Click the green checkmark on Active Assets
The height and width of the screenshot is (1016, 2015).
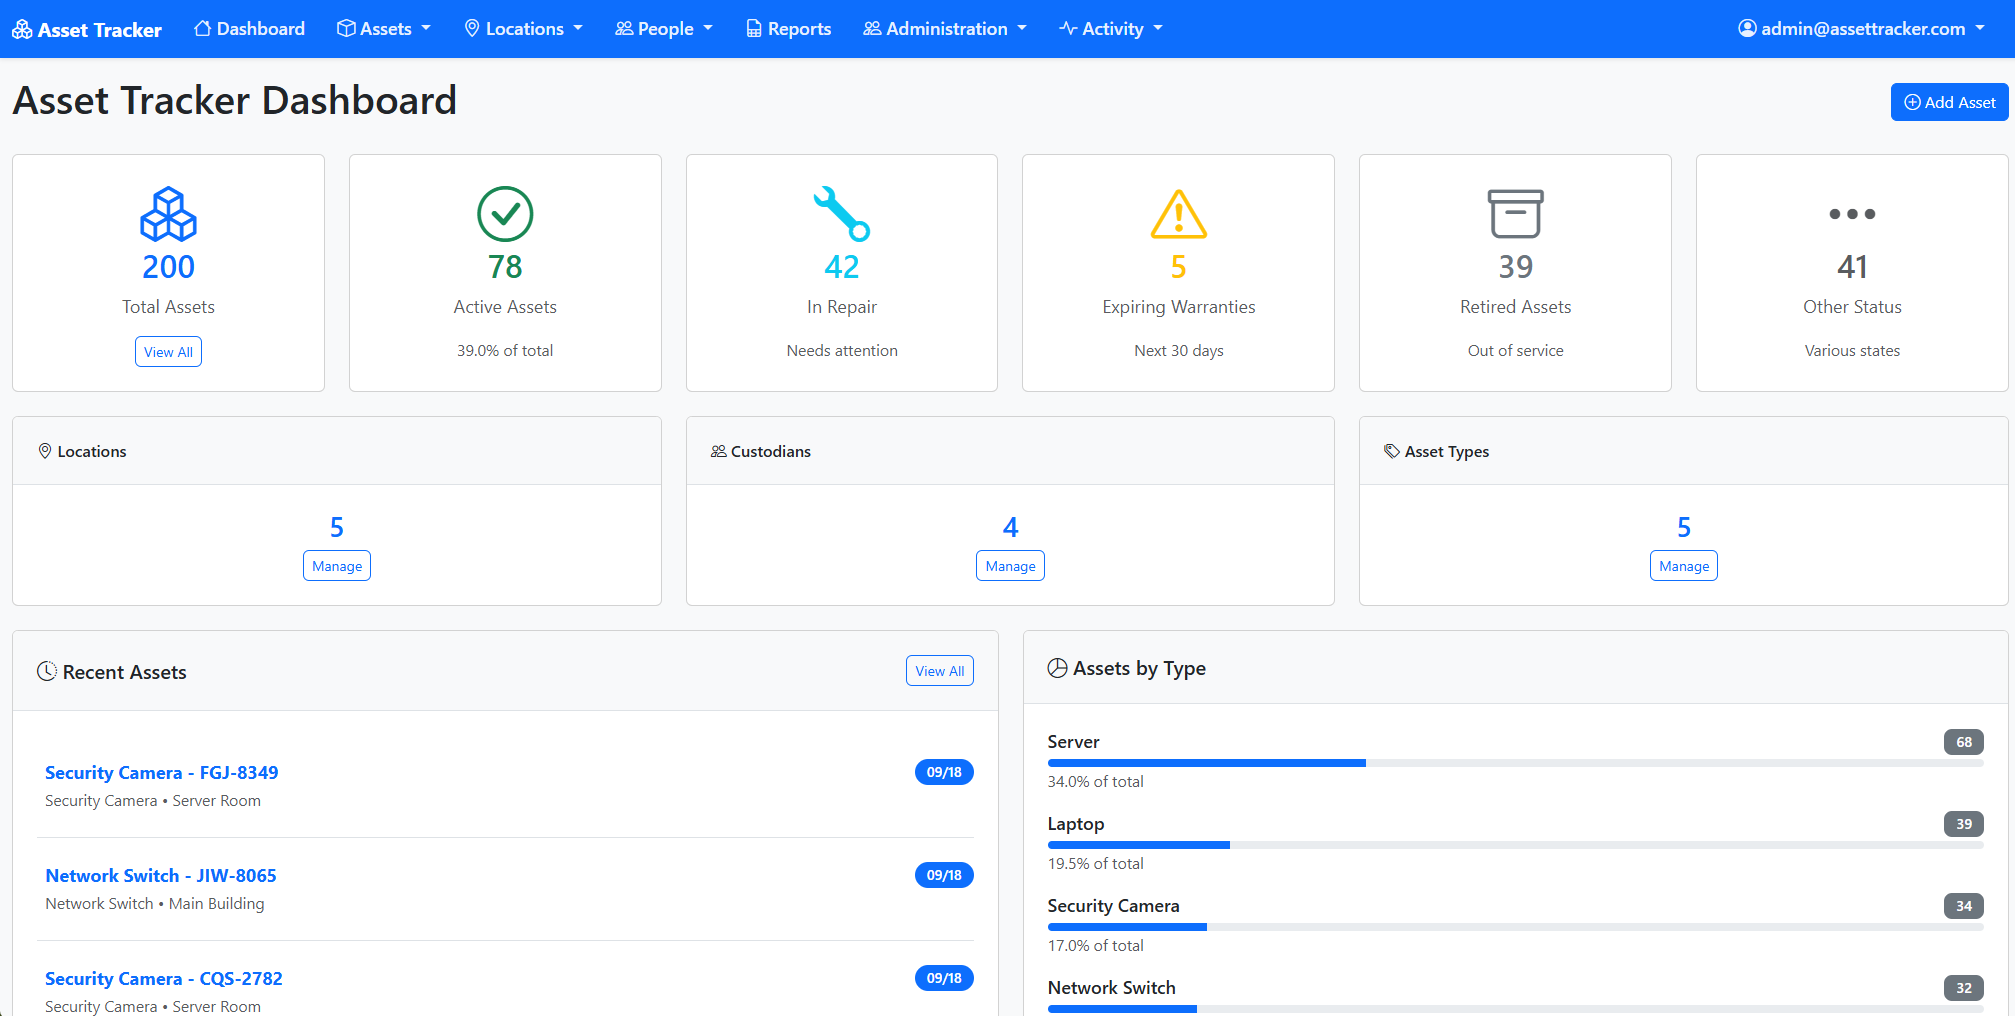point(505,213)
